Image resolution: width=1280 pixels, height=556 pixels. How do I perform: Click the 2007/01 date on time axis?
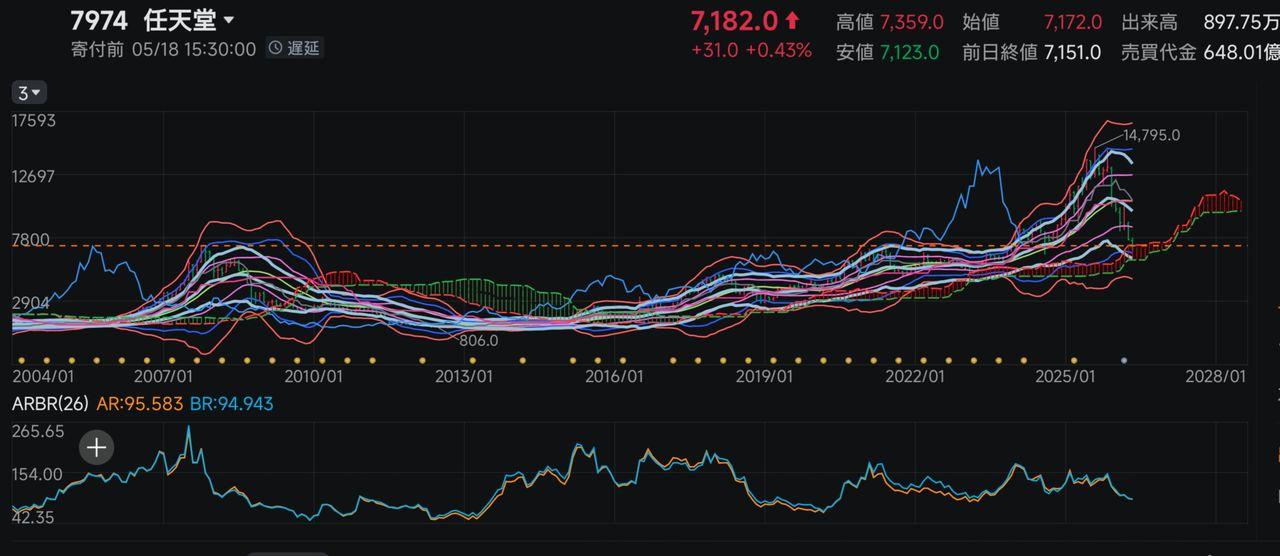point(162,377)
